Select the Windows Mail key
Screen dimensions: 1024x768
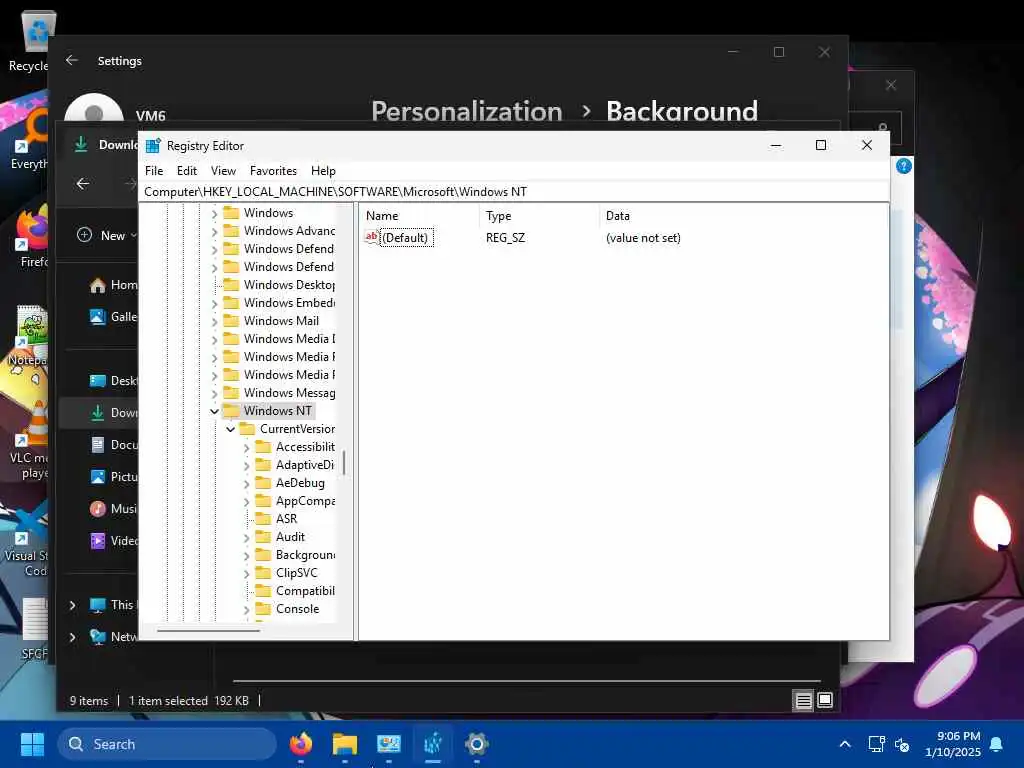(281, 321)
